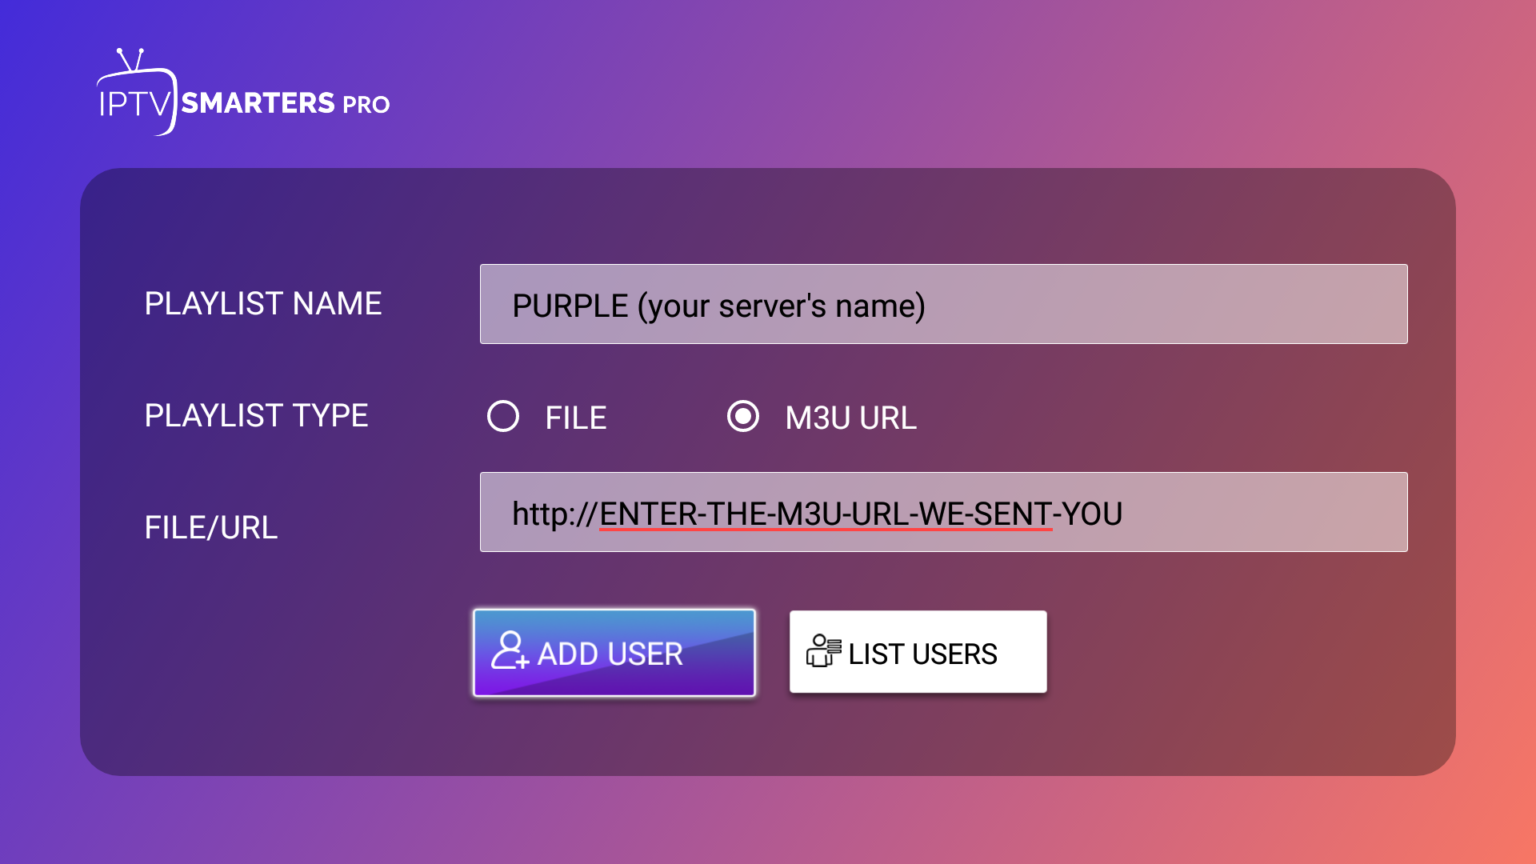Place cursor on the http:// prefix
Screen dimensions: 1536x864
coord(554,514)
